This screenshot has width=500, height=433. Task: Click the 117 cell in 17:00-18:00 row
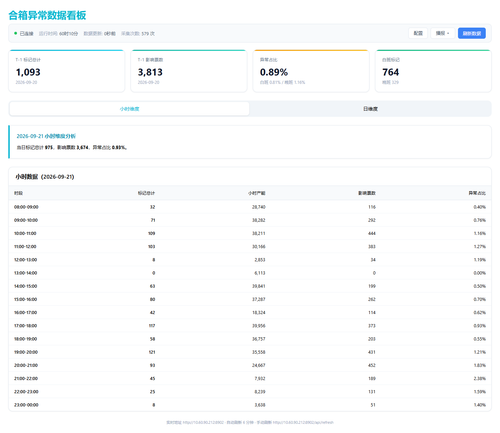tap(152, 326)
